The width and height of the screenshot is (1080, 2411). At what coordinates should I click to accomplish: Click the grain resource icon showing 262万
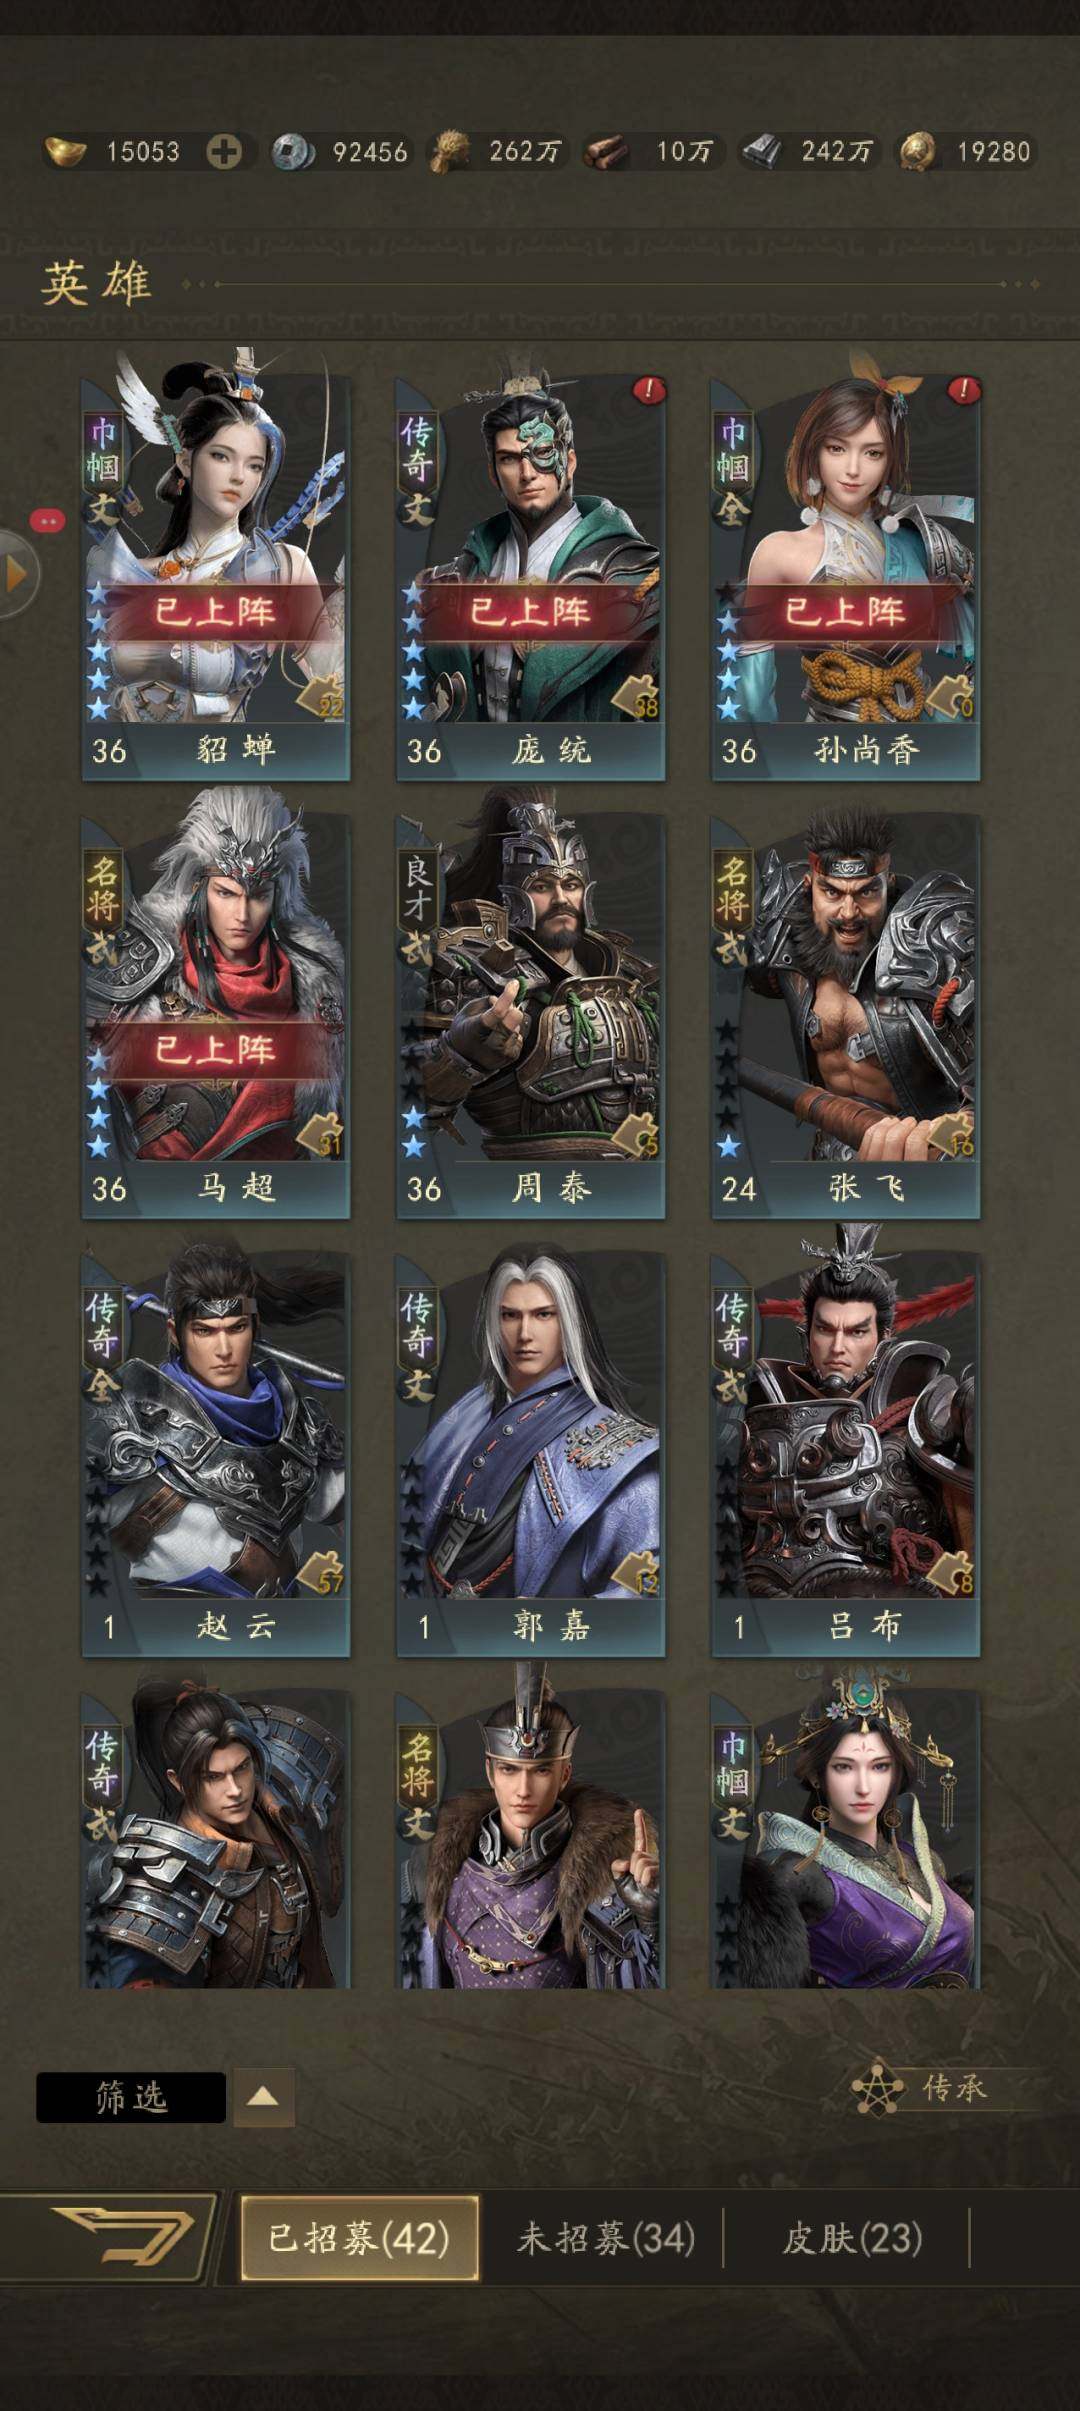pyautogui.click(x=451, y=152)
